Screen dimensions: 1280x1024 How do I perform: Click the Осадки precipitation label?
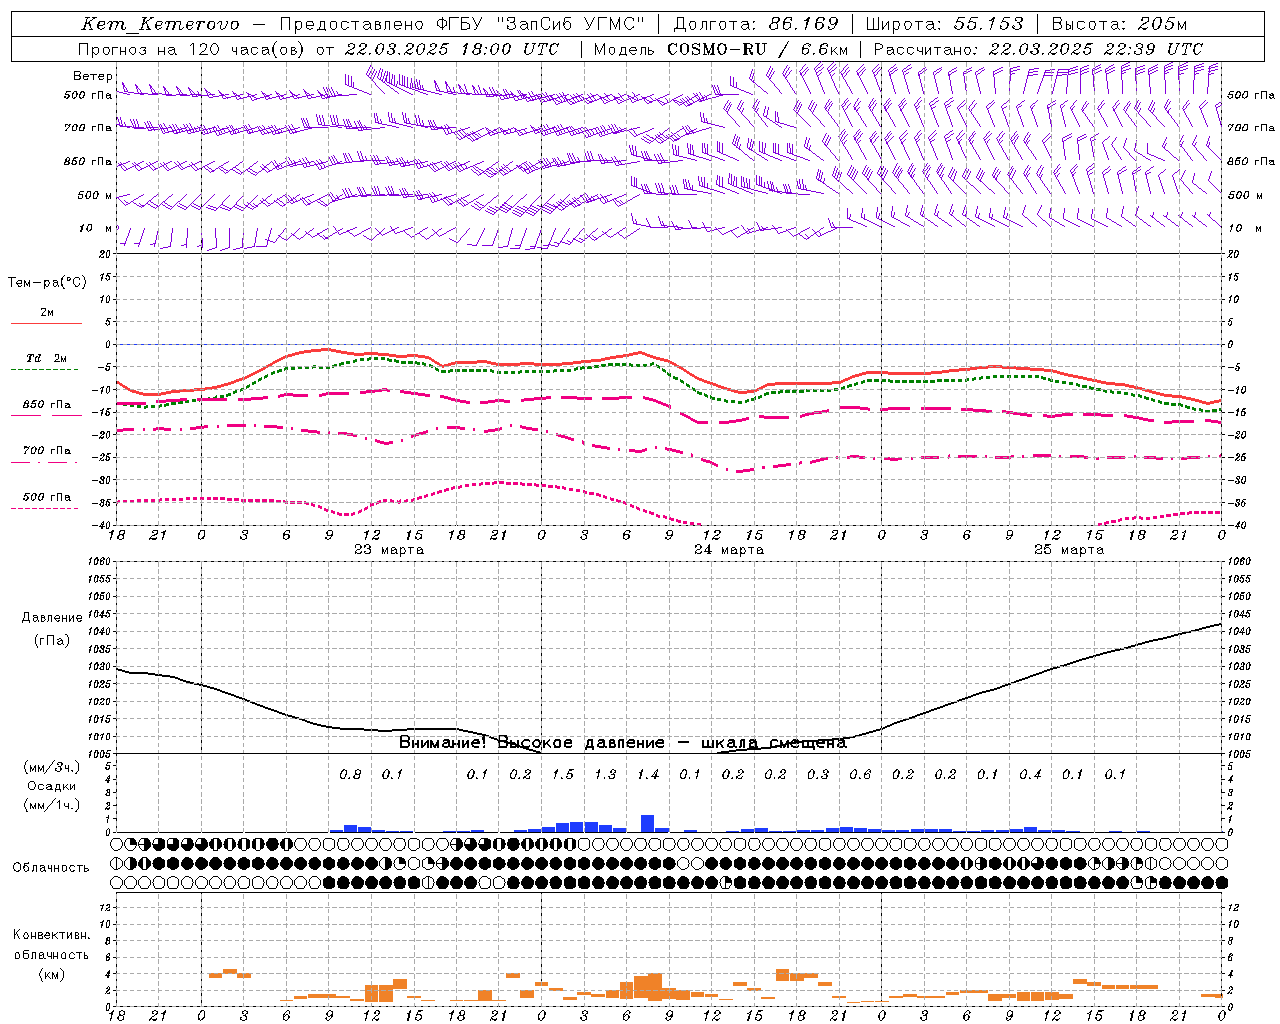52,786
